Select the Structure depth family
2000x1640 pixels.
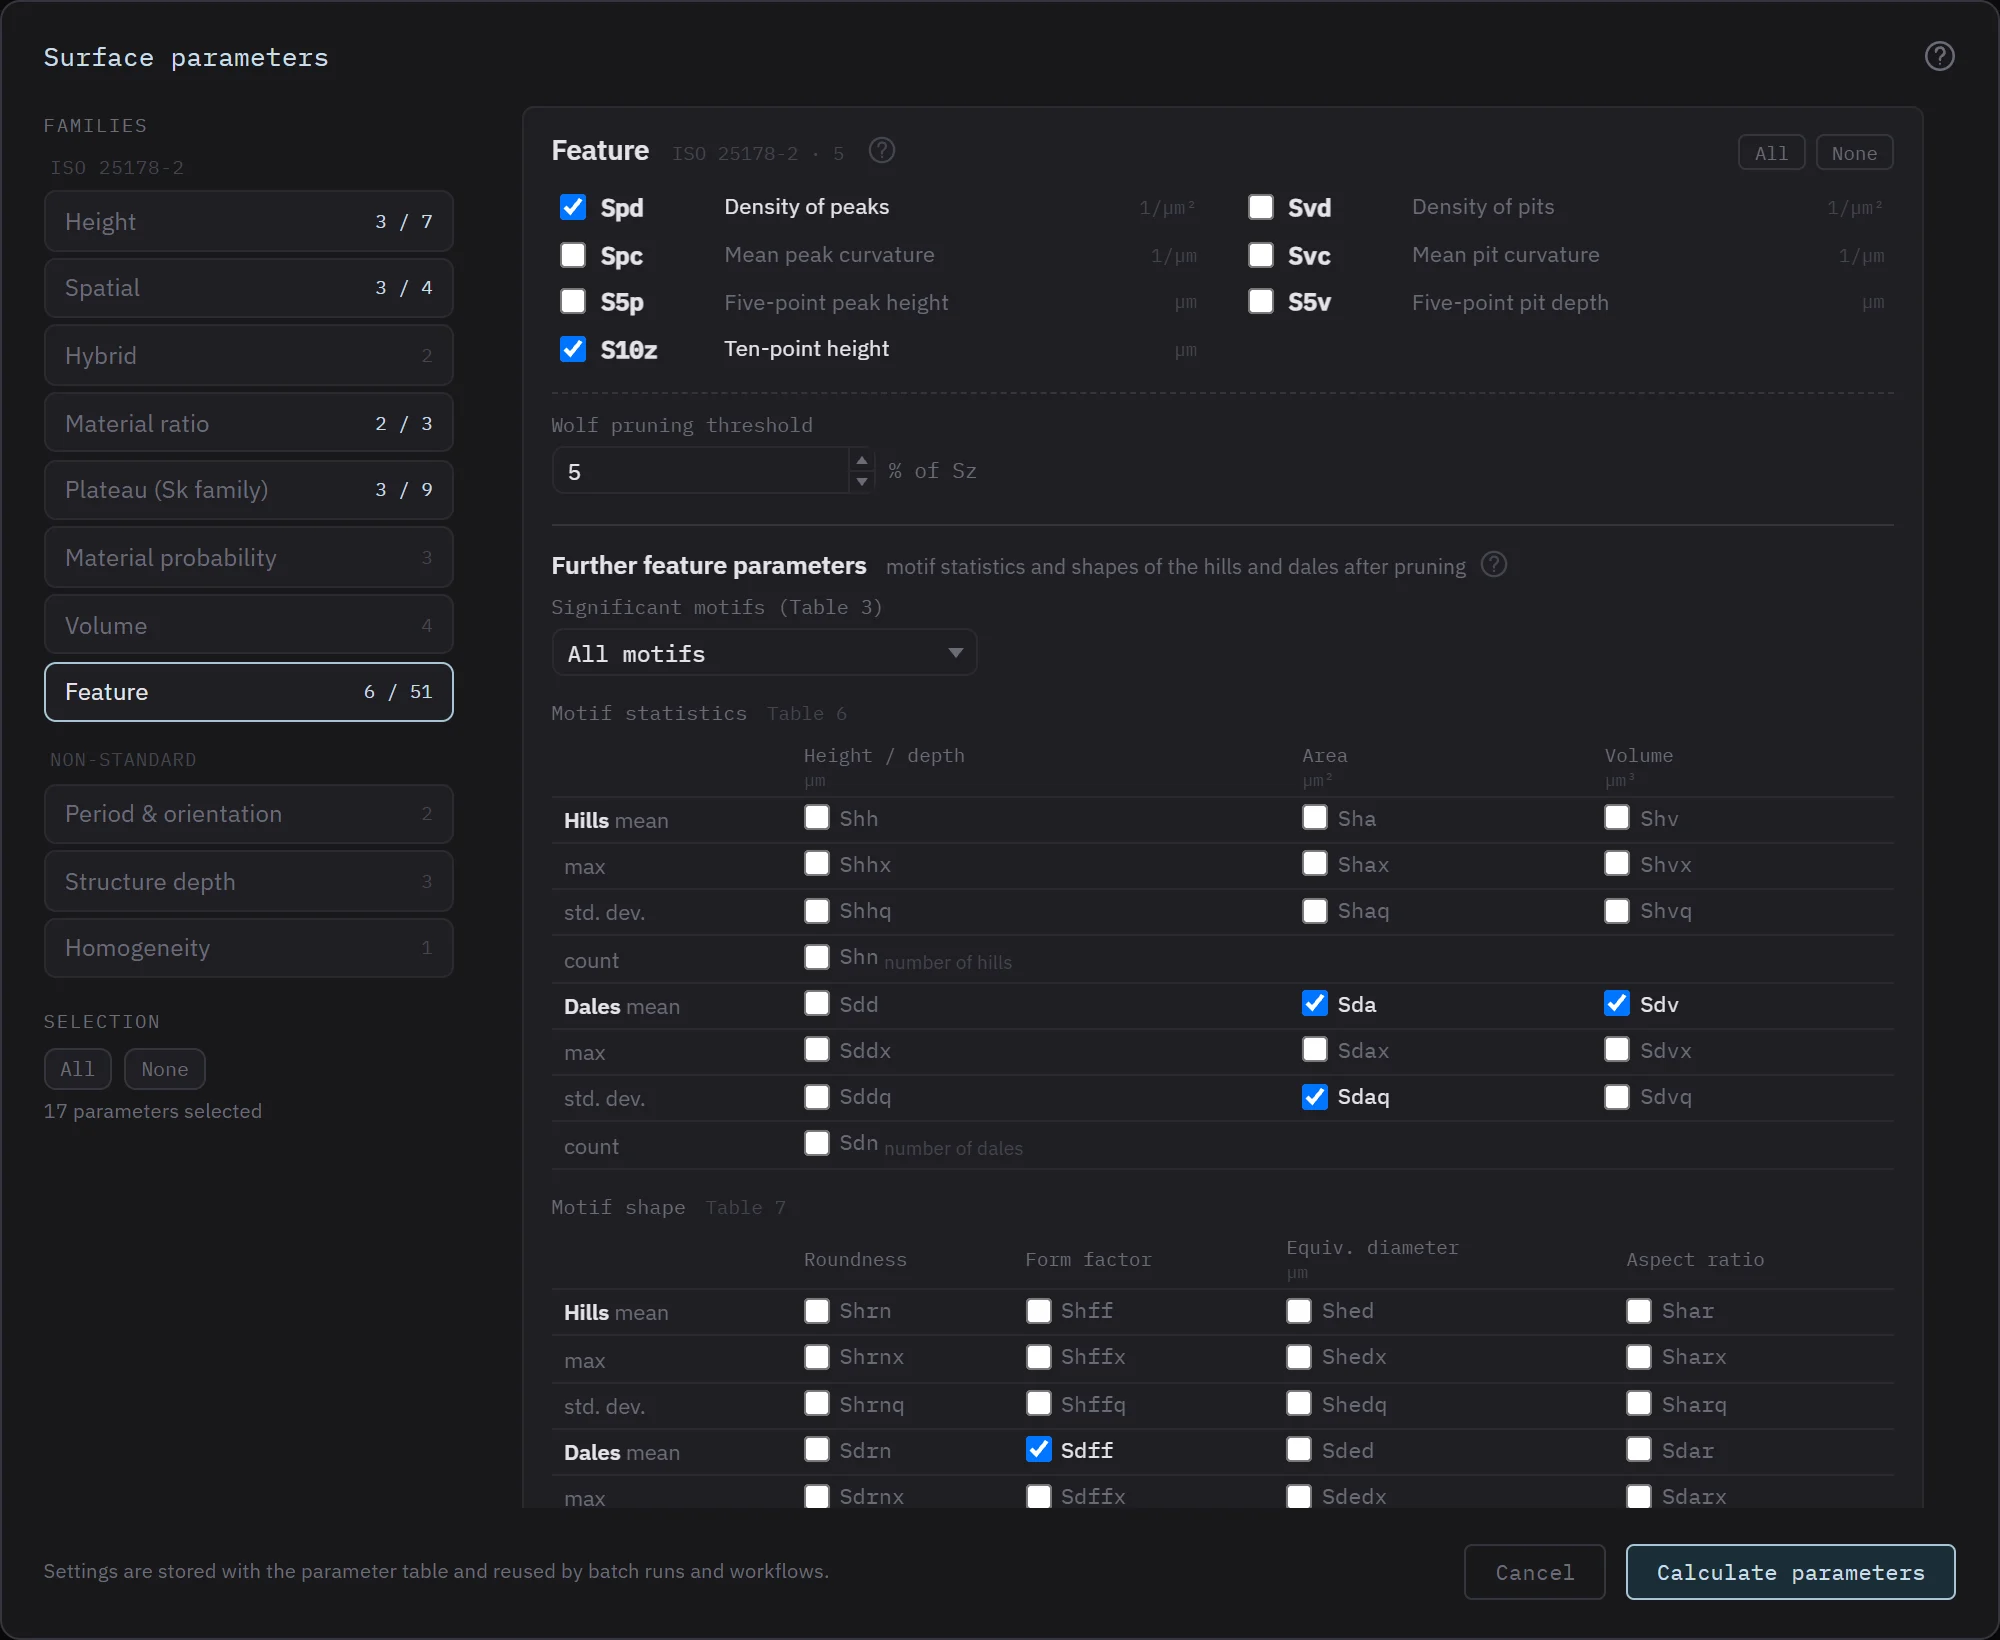pyautogui.click(x=248, y=881)
